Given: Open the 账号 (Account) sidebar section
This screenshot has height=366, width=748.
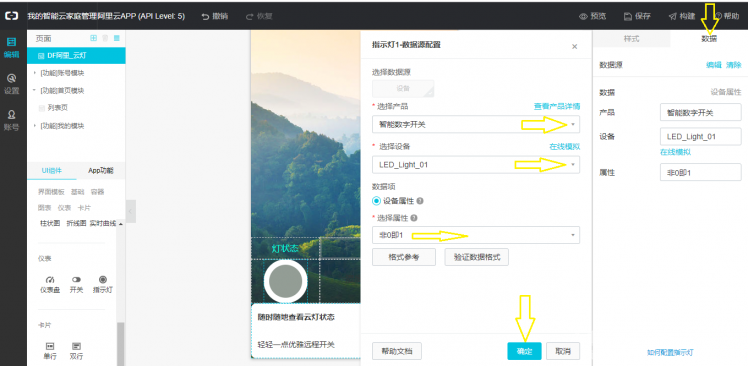Looking at the screenshot, I should [x=11, y=121].
